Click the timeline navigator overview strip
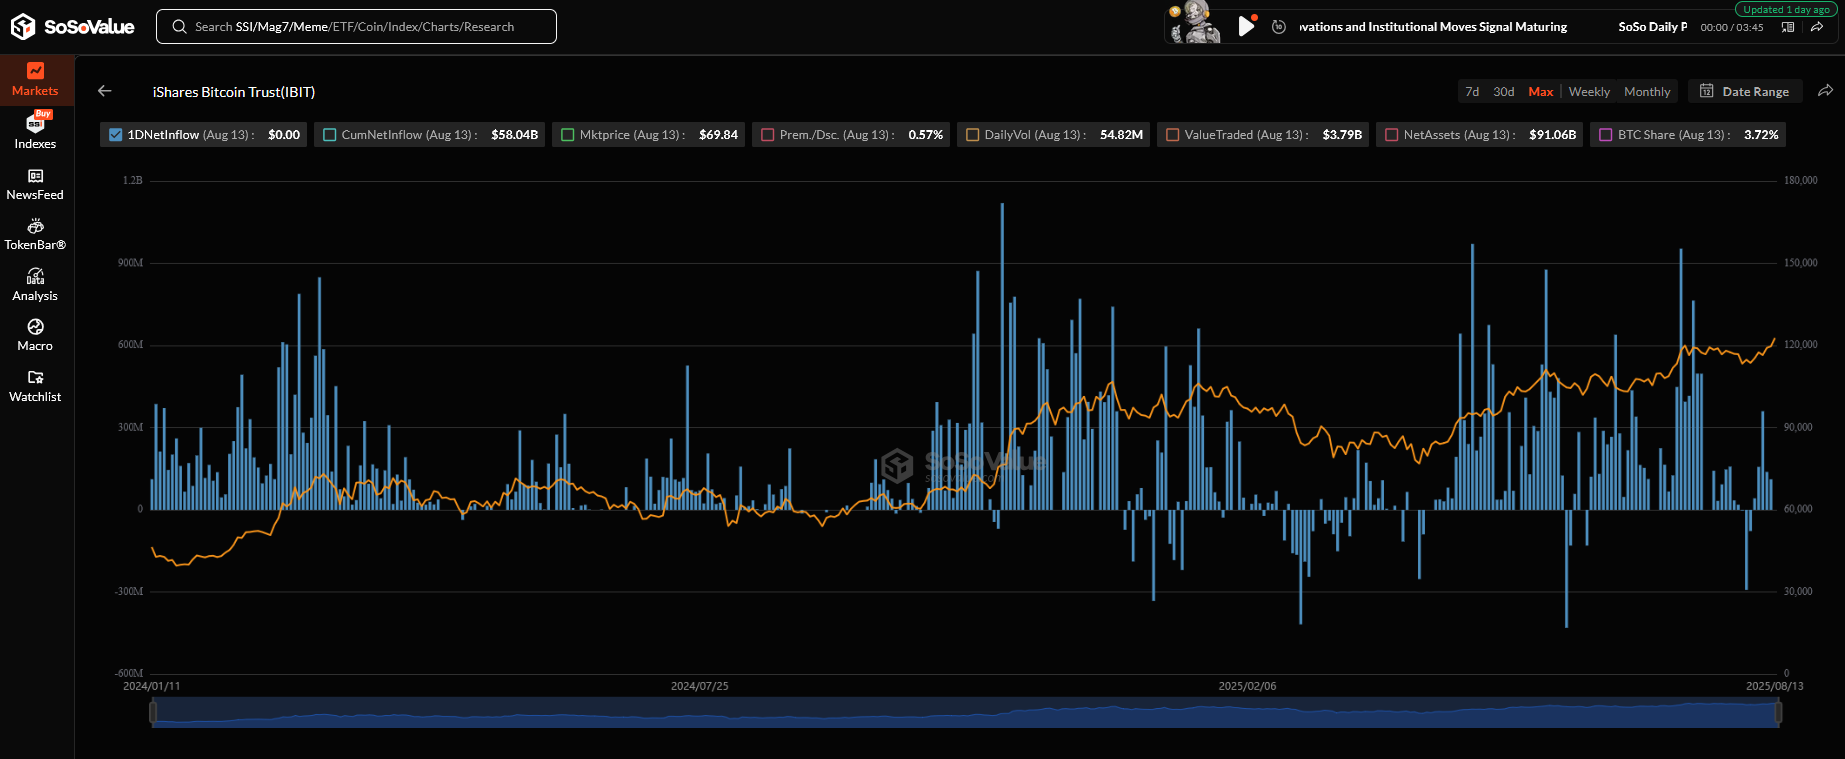 click(965, 713)
